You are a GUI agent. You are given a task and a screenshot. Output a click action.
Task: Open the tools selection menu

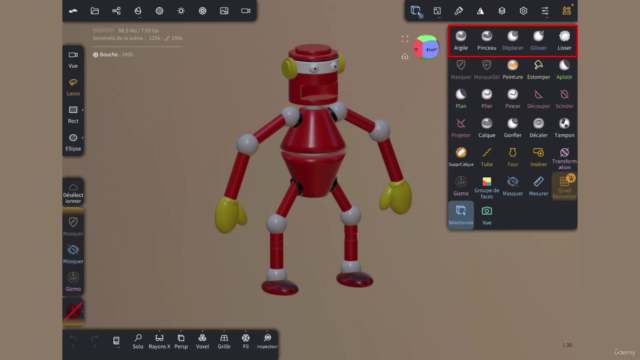(x=416, y=11)
